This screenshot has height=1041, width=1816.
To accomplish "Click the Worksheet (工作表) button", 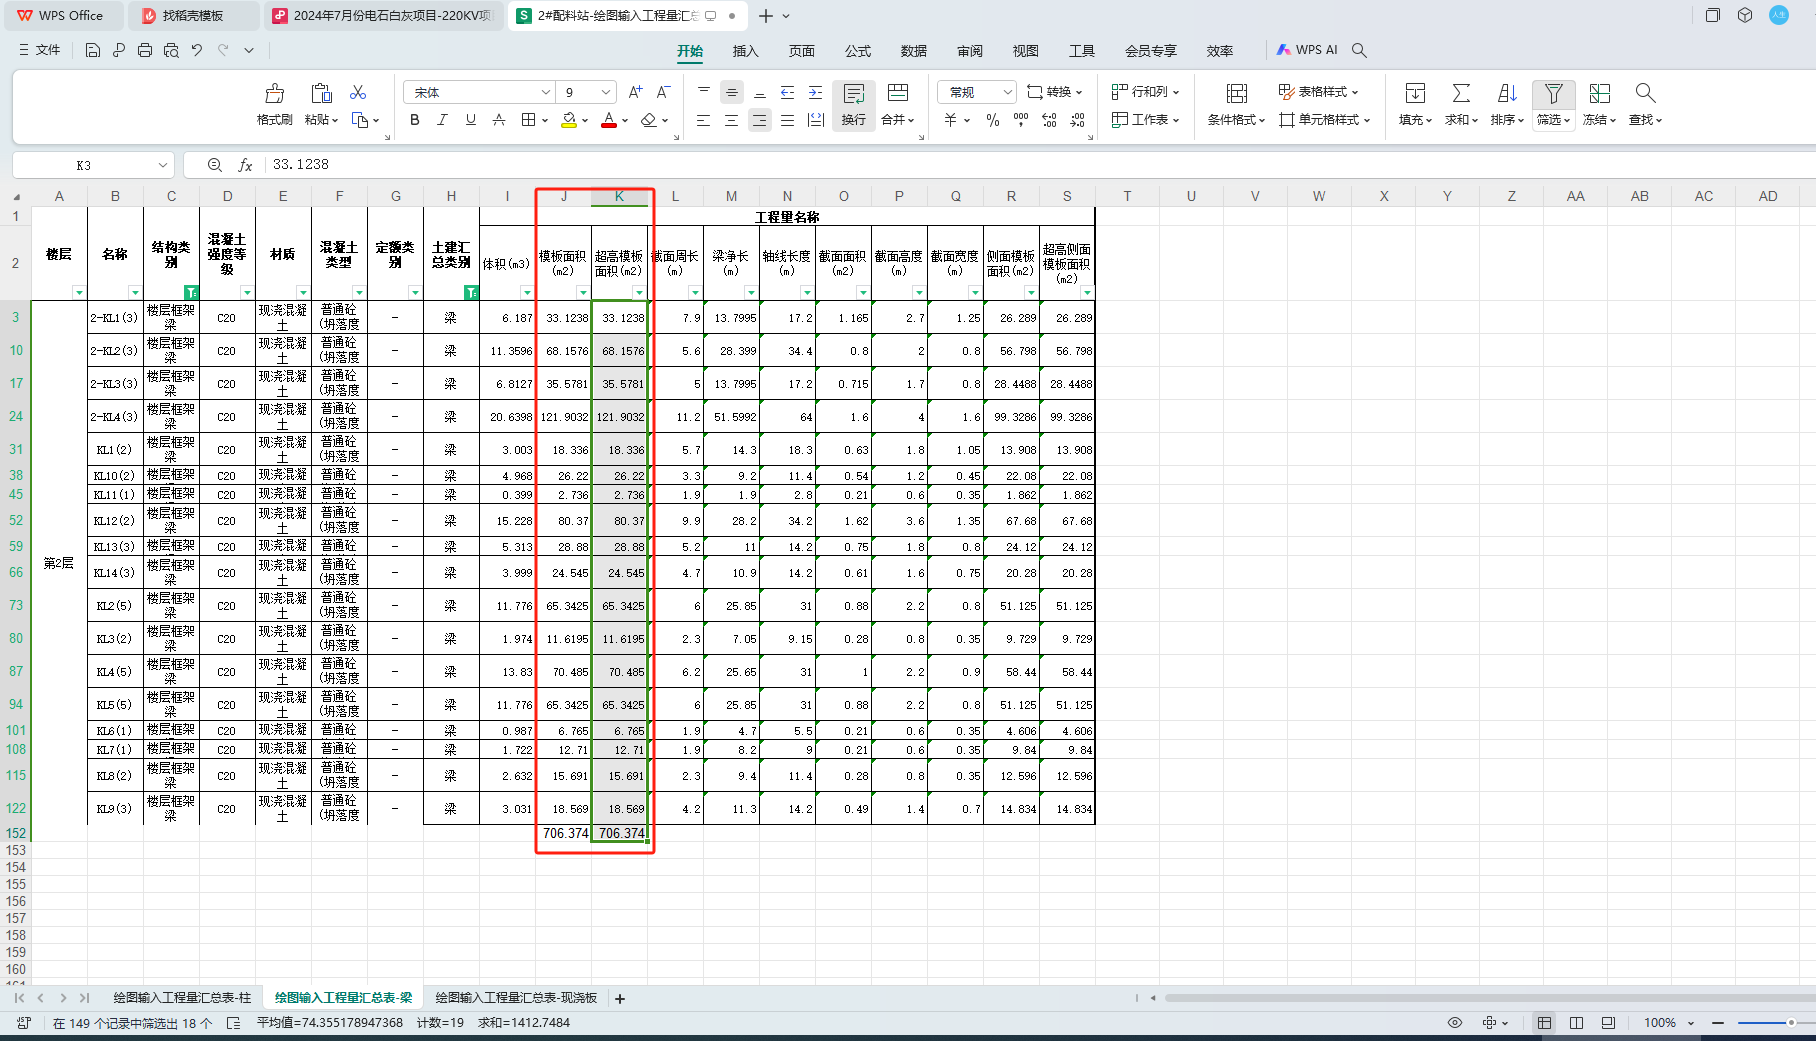I will [x=1146, y=120].
